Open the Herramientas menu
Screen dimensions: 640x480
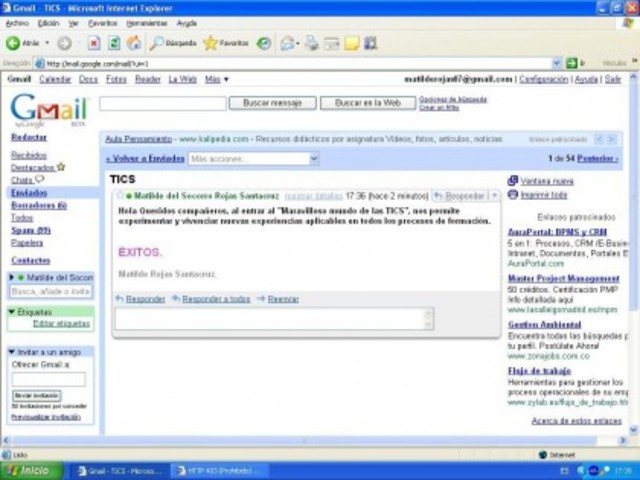(x=147, y=23)
